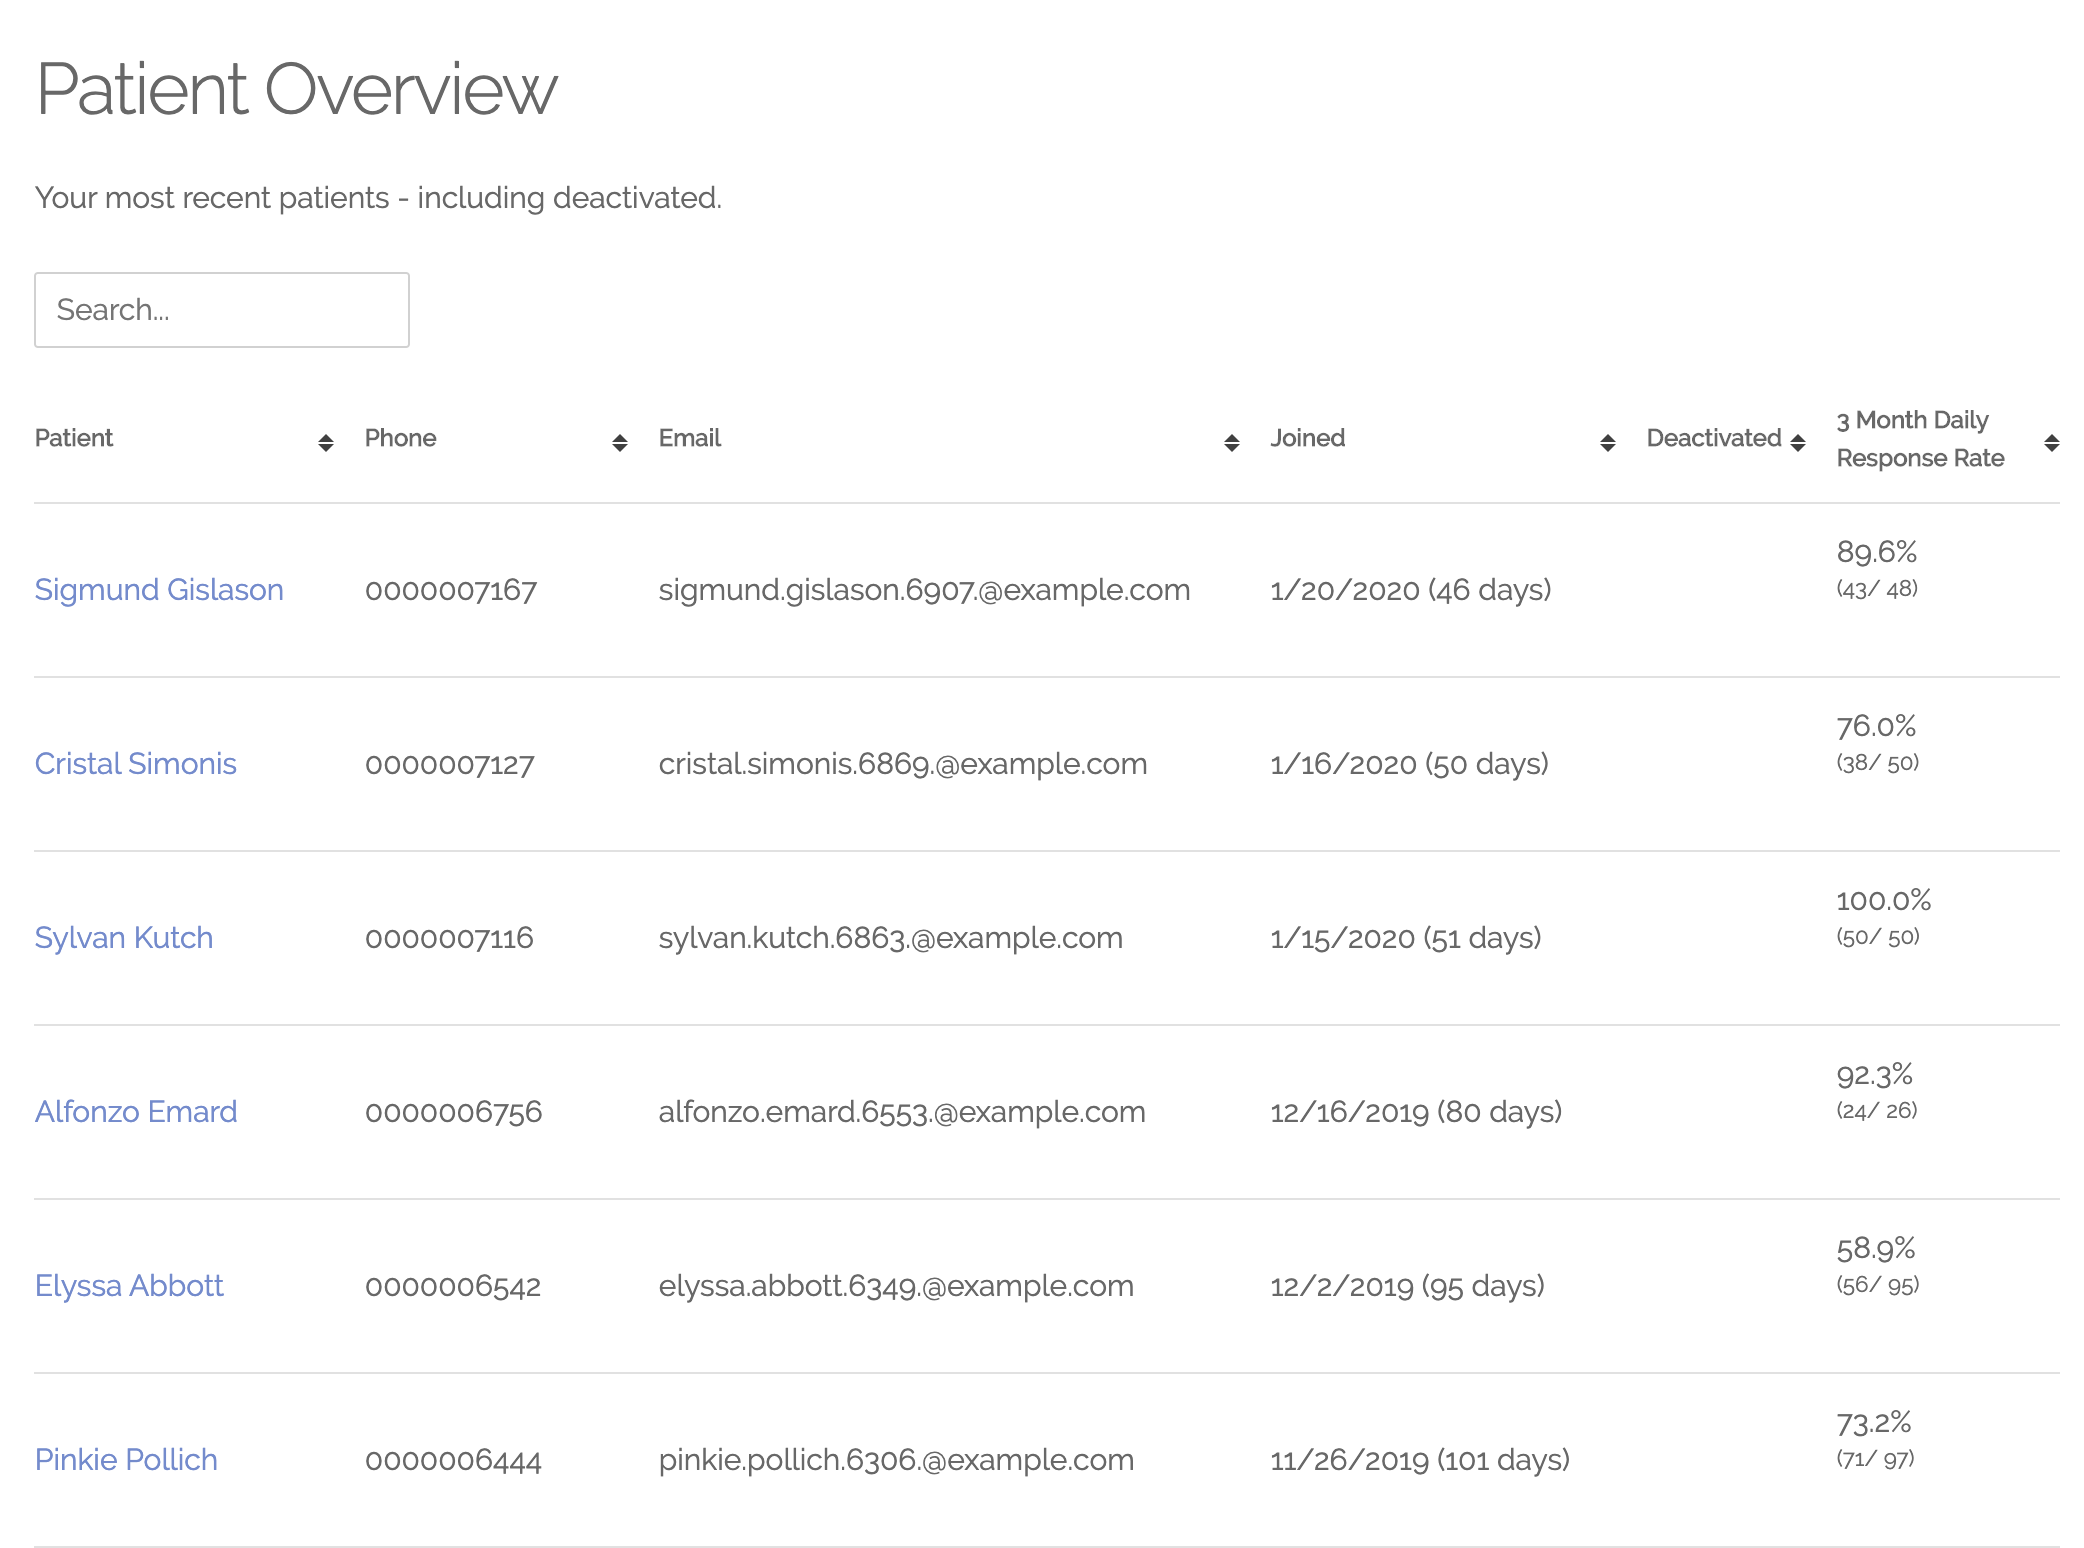Open Sigmund Gislason patient profile
Image resolution: width=2084 pixels, height=1548 pixels.
(x=159, y=590)
